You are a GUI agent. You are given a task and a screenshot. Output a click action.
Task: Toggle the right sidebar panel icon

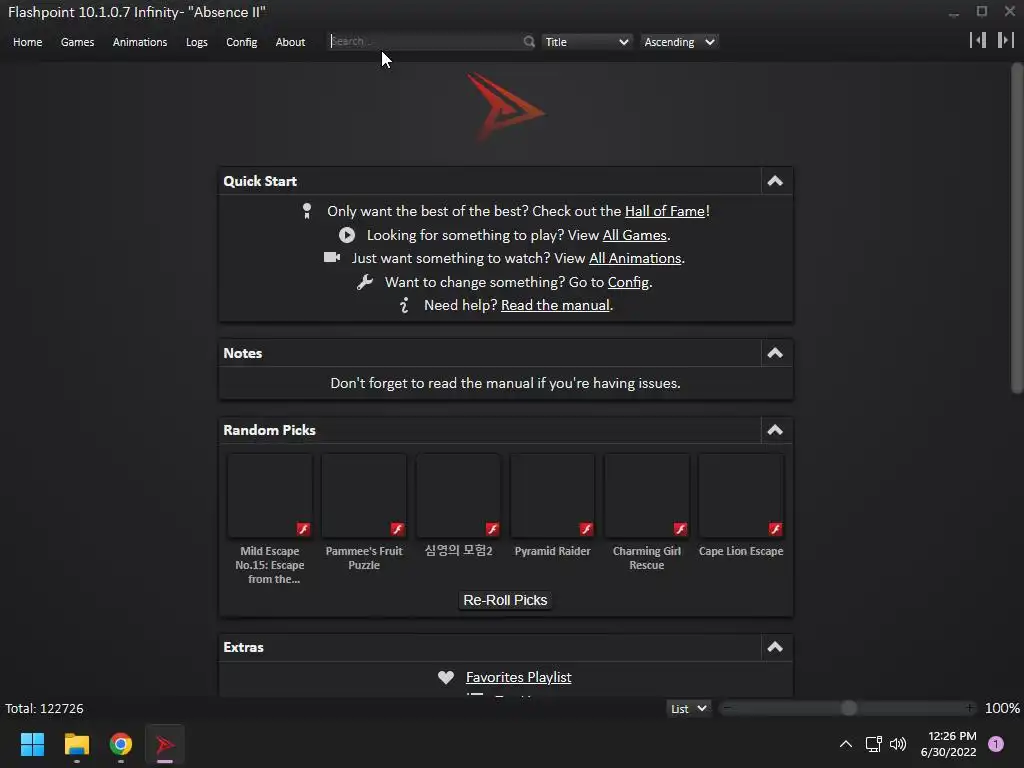click(1006, 40)
